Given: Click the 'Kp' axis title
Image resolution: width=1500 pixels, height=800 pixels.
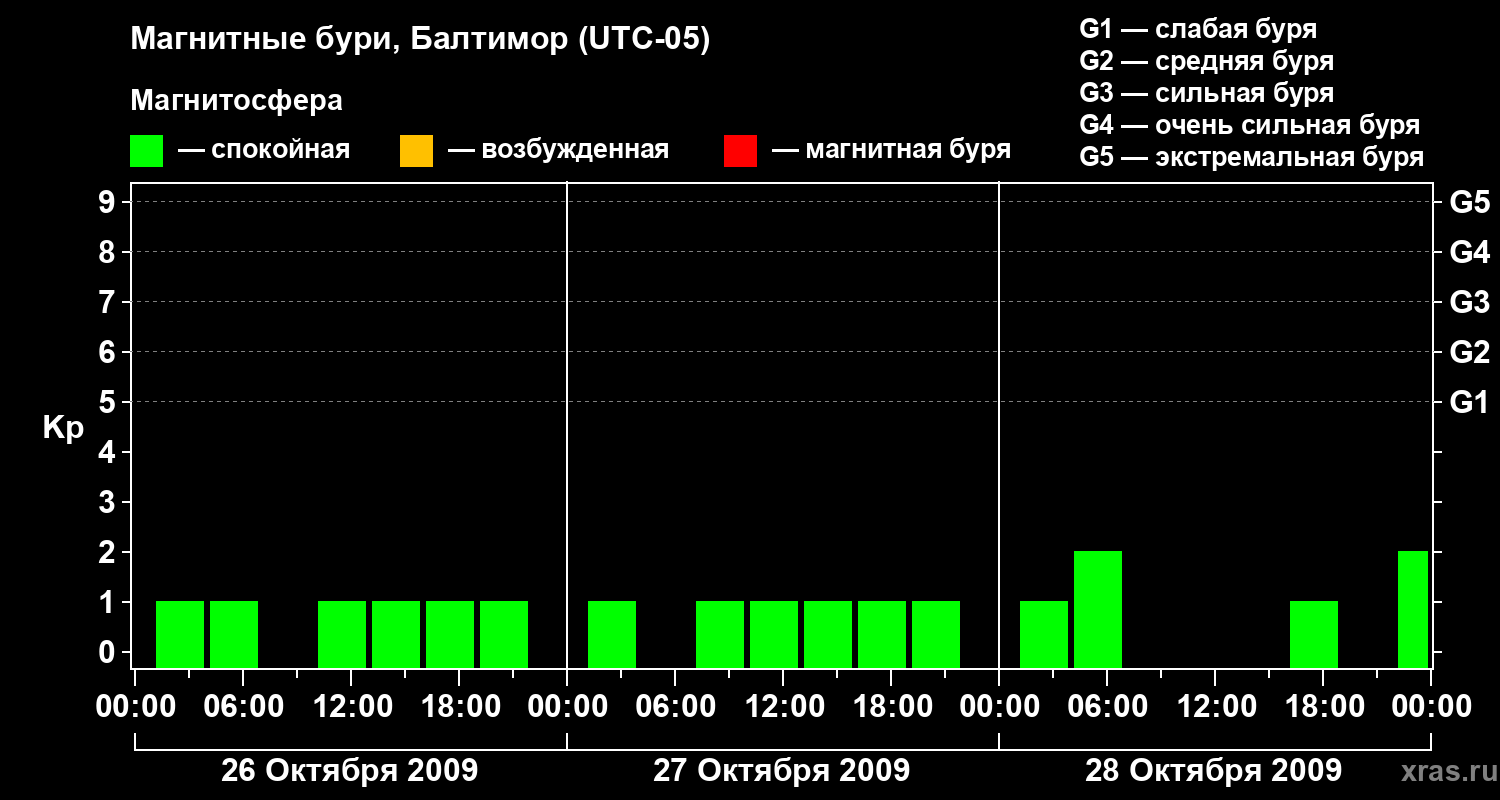Looking at the screenshot, I should [x=63, y=428].
